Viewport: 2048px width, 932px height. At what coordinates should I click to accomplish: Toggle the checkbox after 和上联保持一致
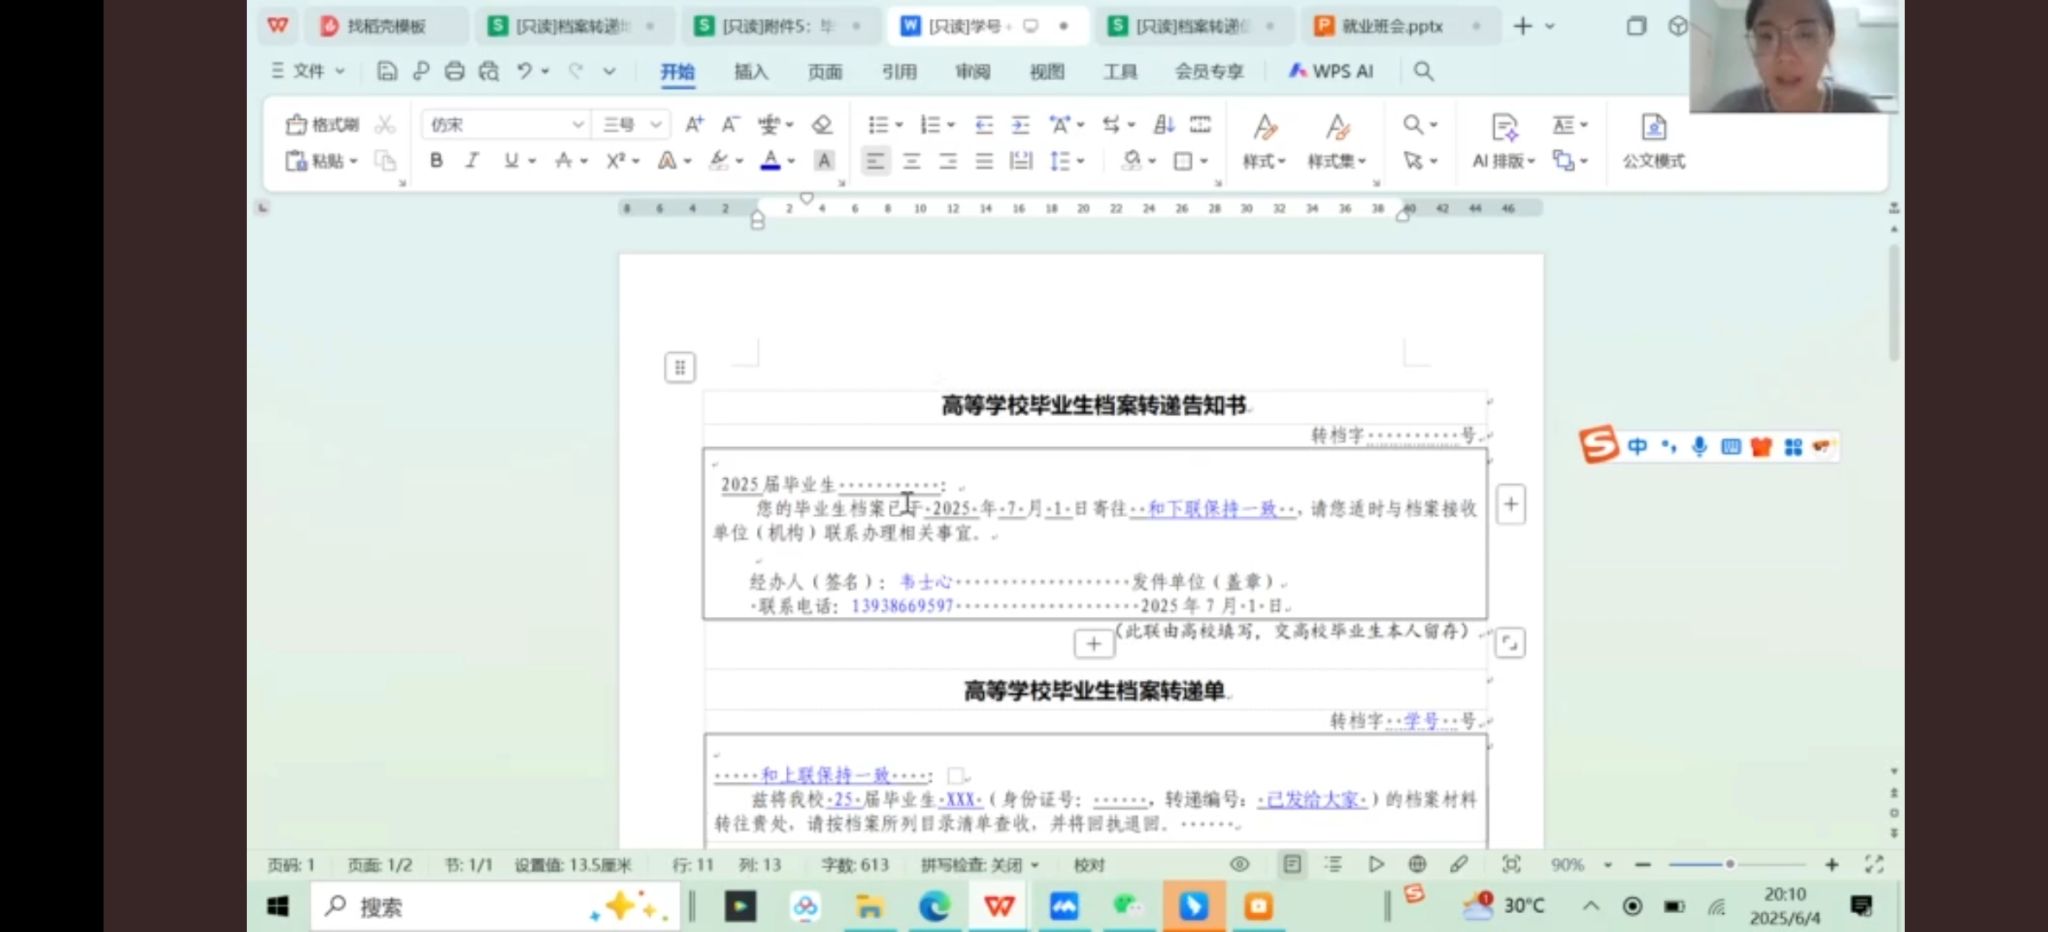(955, 776)
